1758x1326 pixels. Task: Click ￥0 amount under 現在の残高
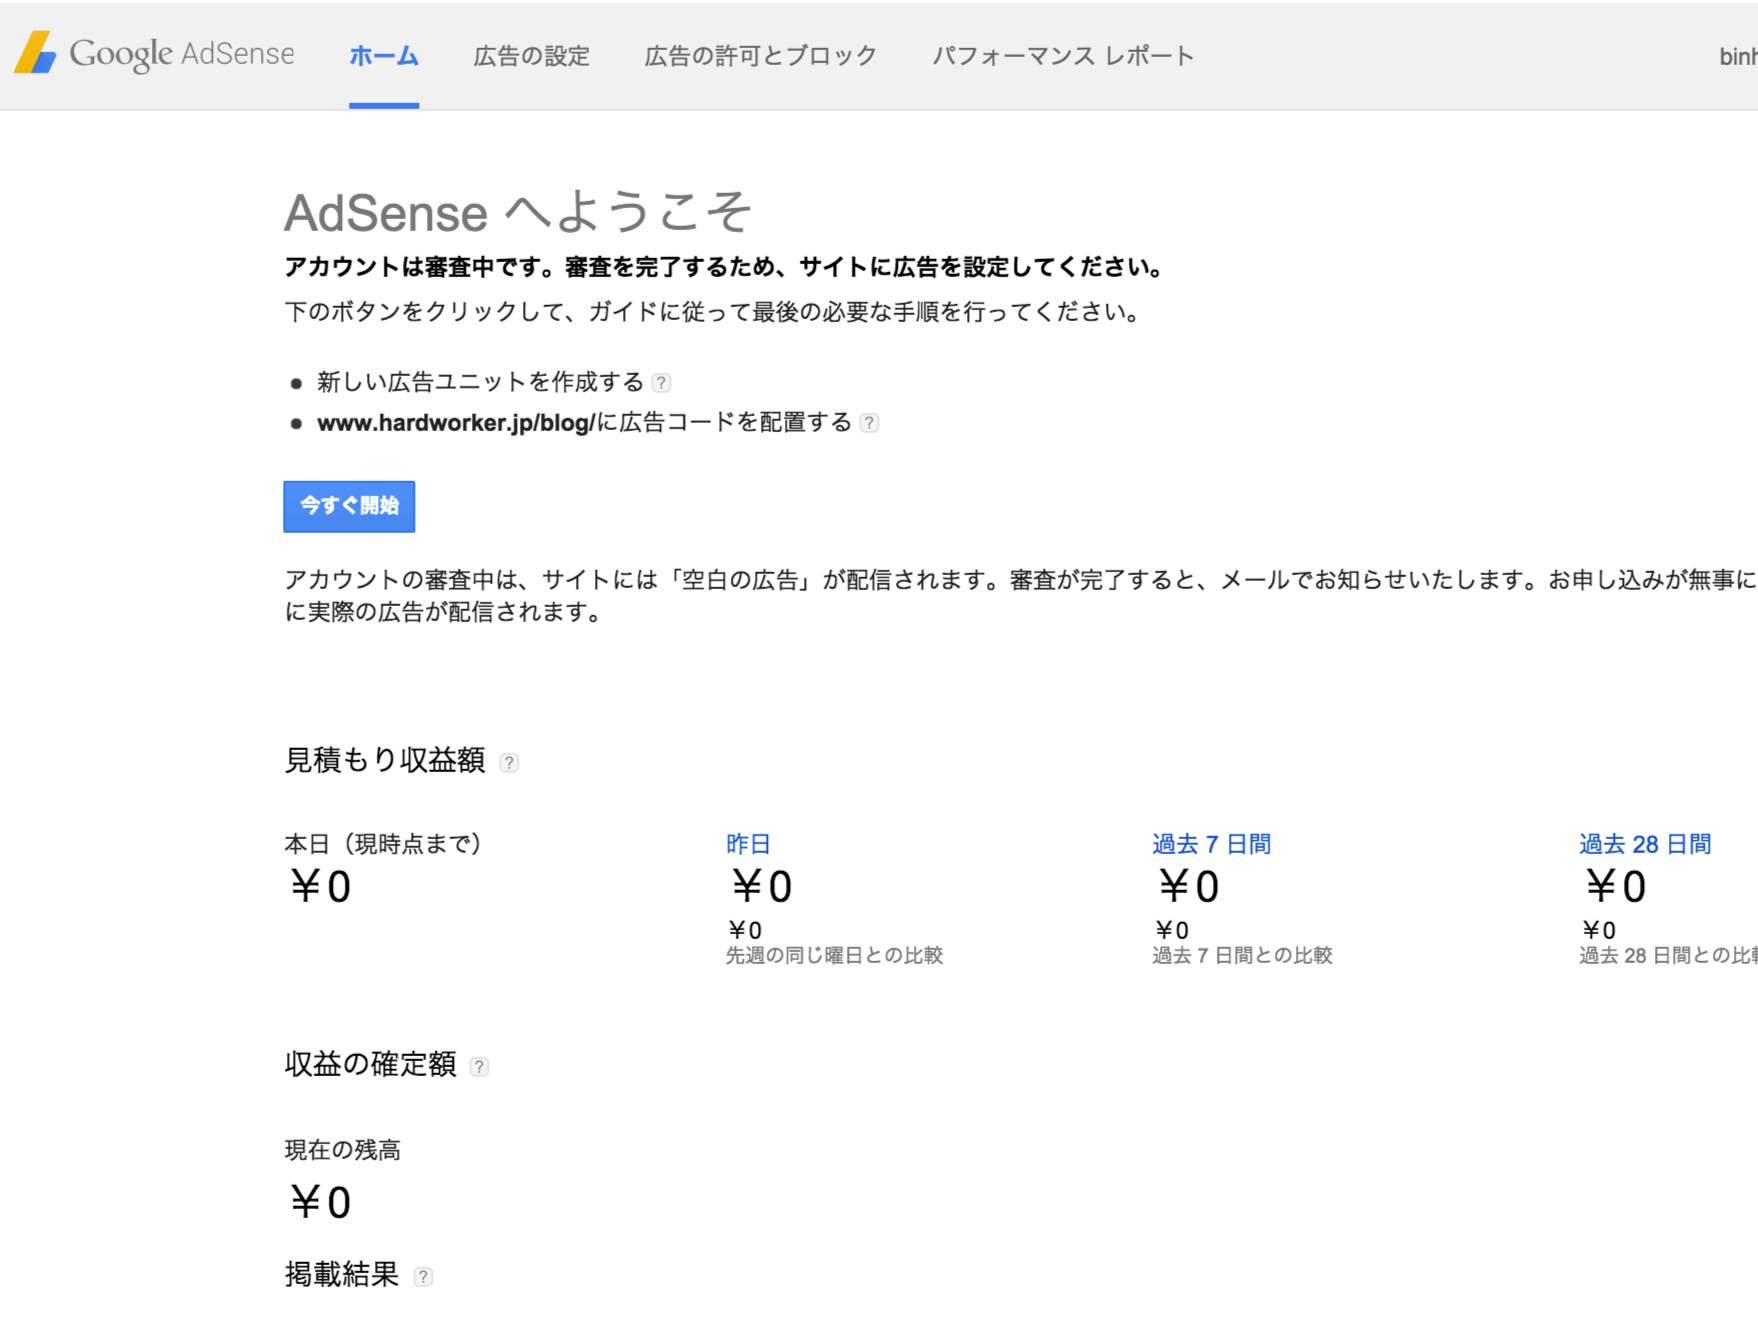point(320,1202)
